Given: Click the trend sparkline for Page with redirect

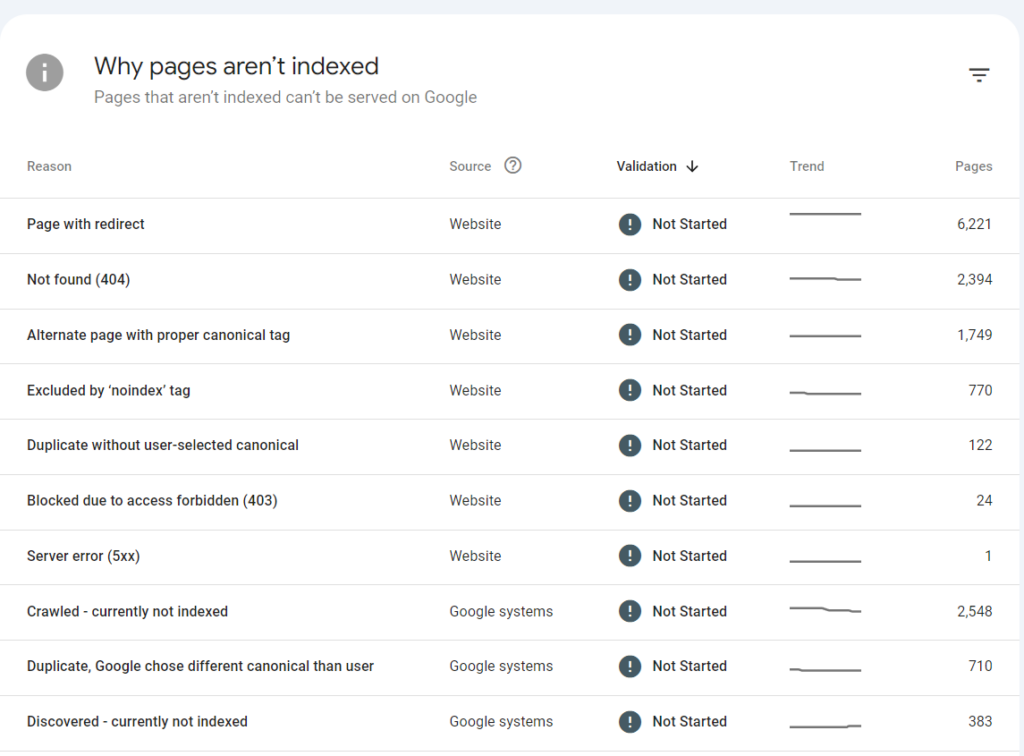Looking at the screenshot, I should 825,214.
